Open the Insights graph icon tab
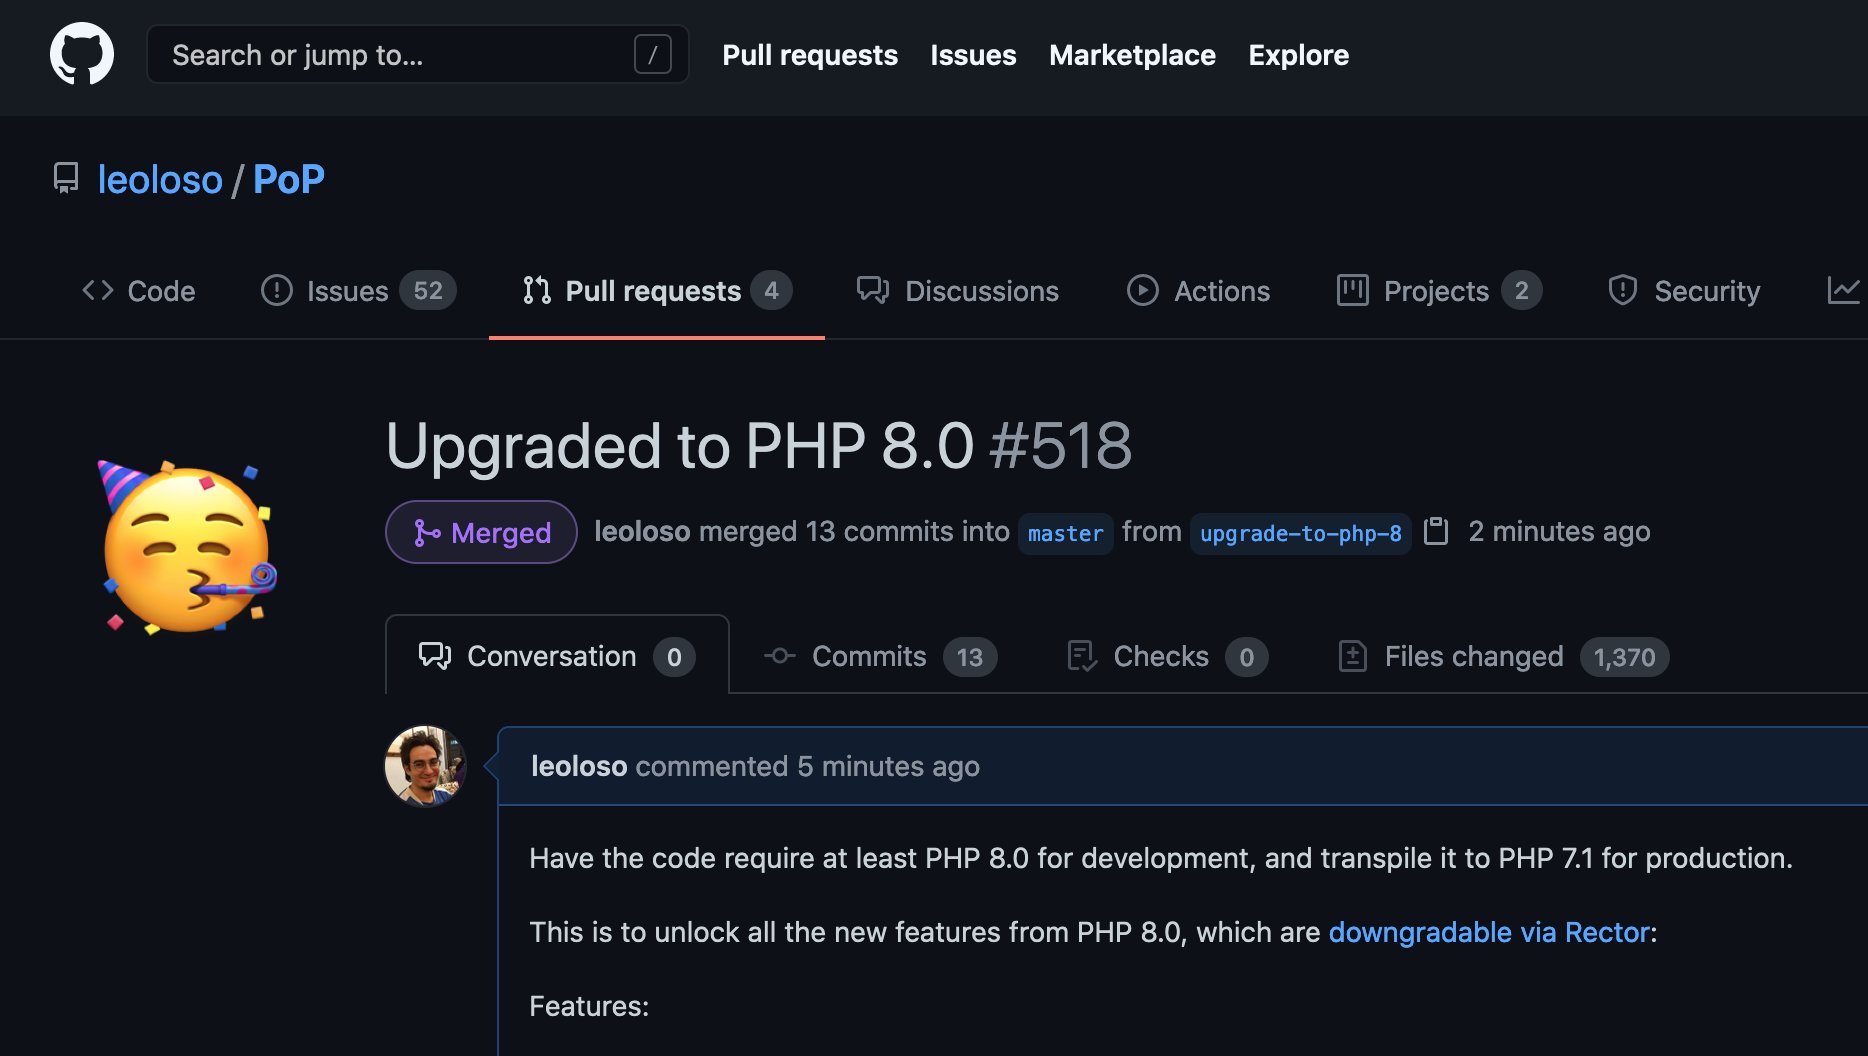 1843,291
